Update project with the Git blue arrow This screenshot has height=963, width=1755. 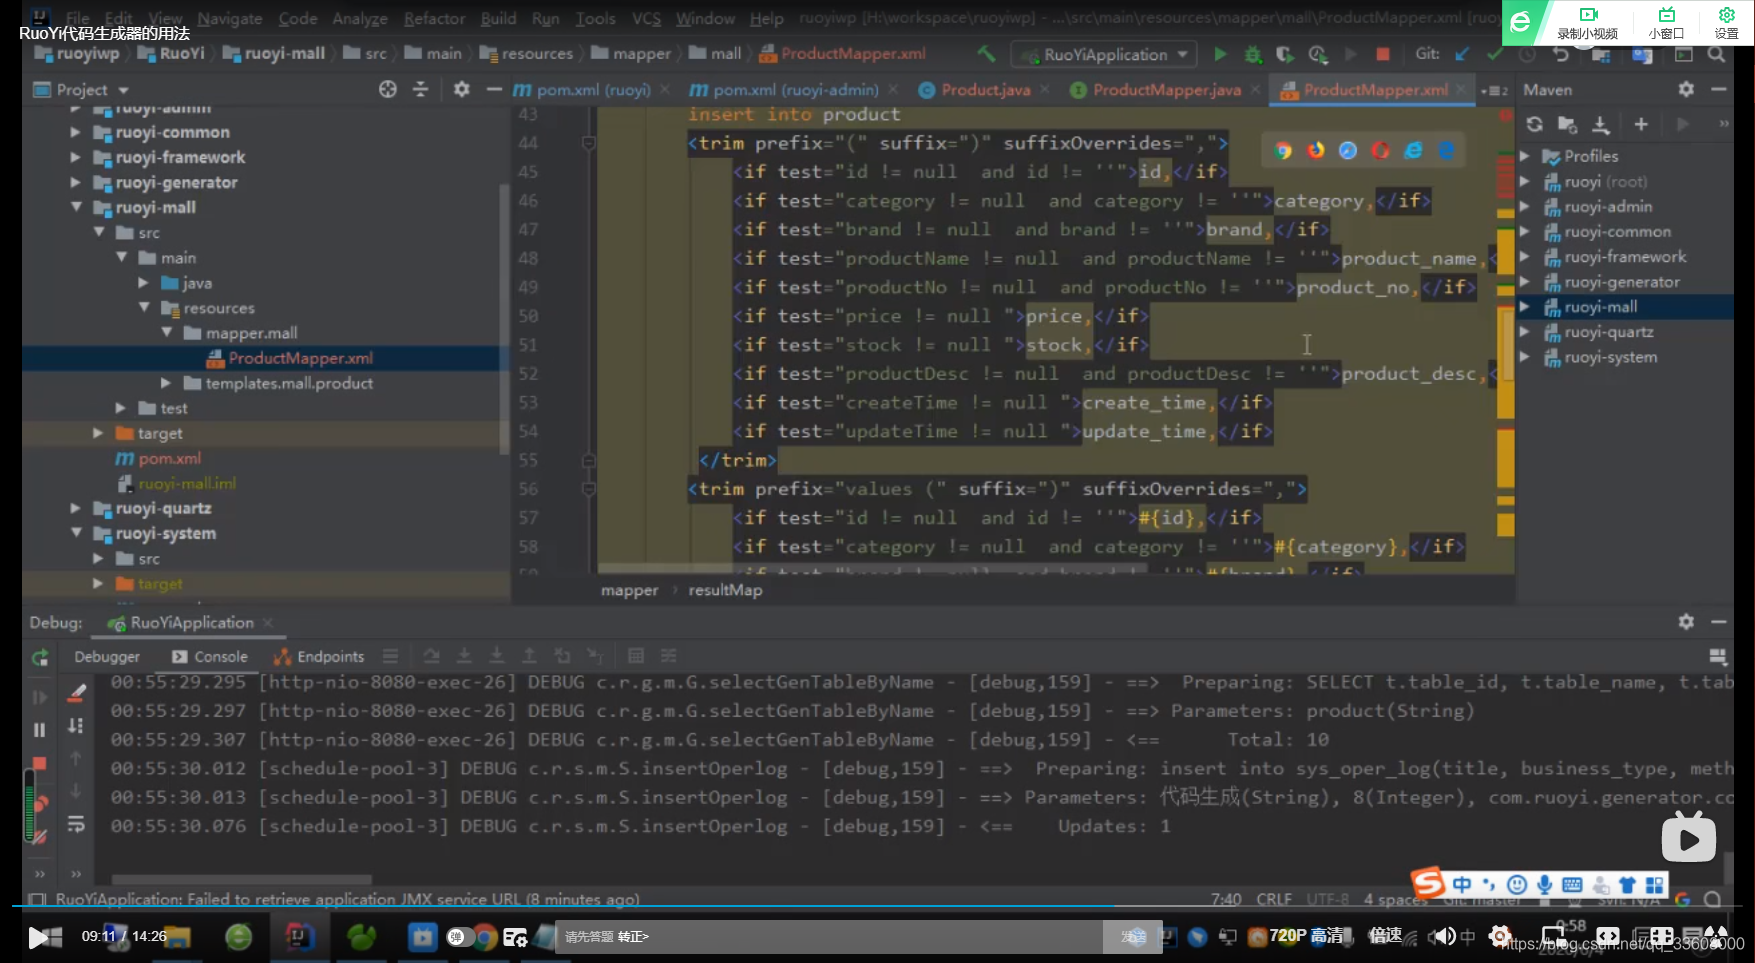point(1462,54)
